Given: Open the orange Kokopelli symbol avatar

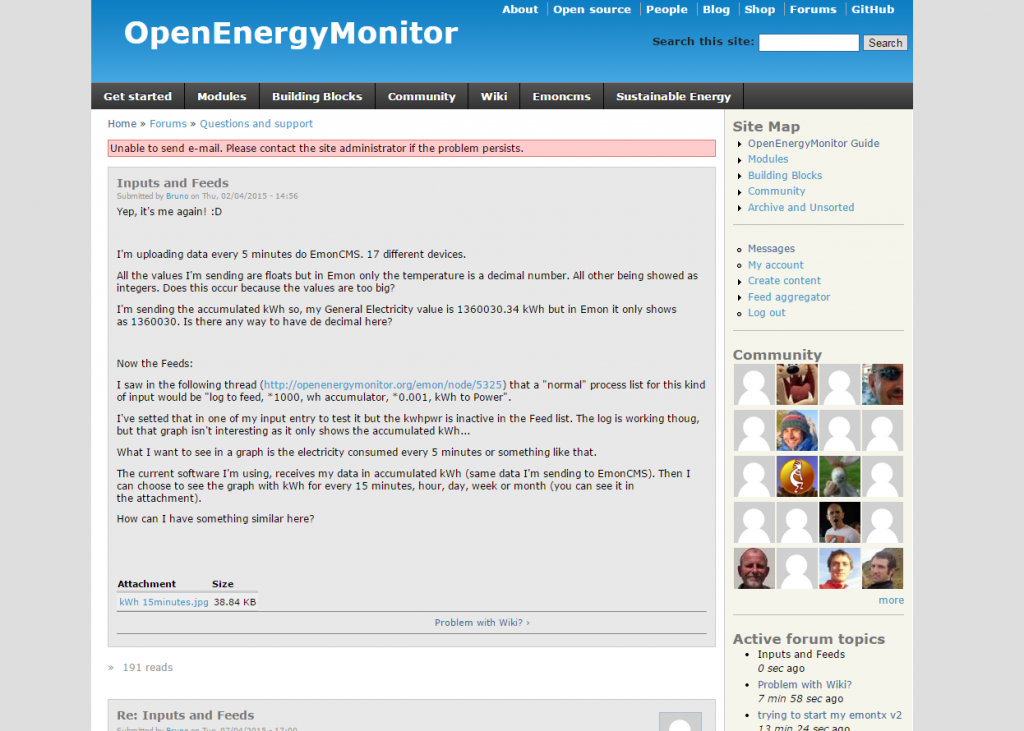Looking at the screenshot, I should [x=797, y=477].
